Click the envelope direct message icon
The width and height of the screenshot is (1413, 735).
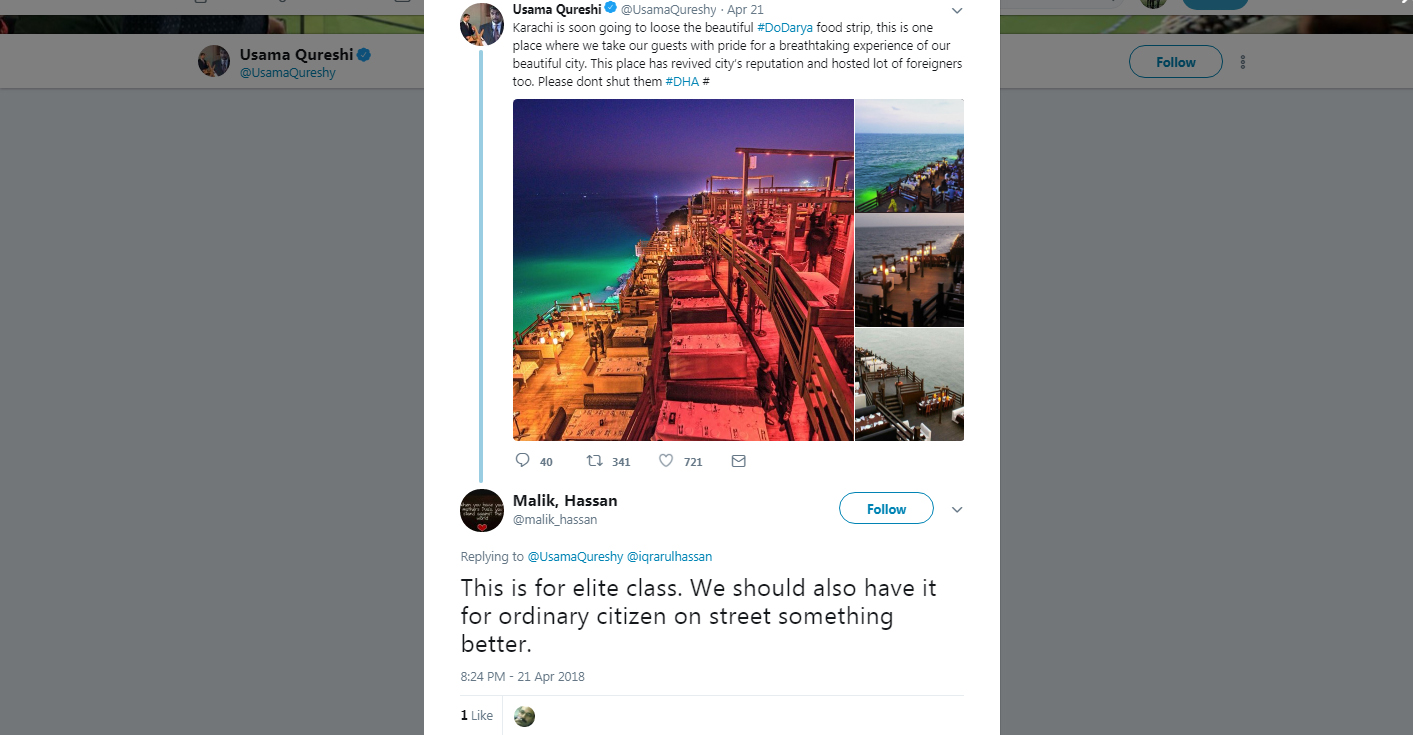pyautogui.click(x=739, y=461)
